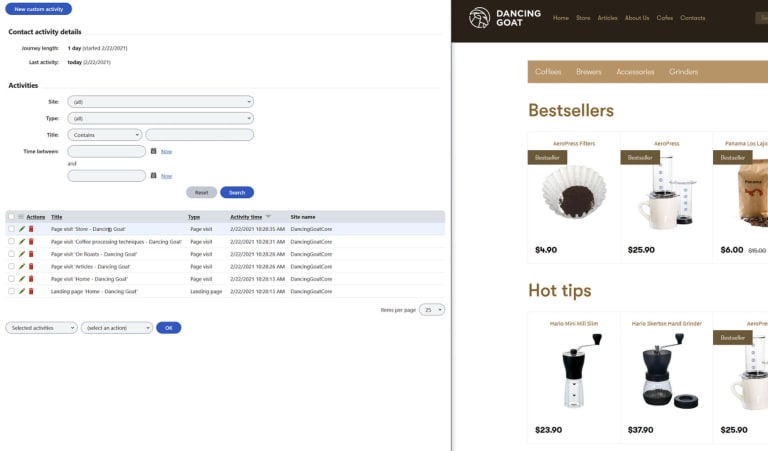Delete the page visit 'Home - Dancing Goat'
768x451 pixels.
pyautogui.click(x=31, y=279)
